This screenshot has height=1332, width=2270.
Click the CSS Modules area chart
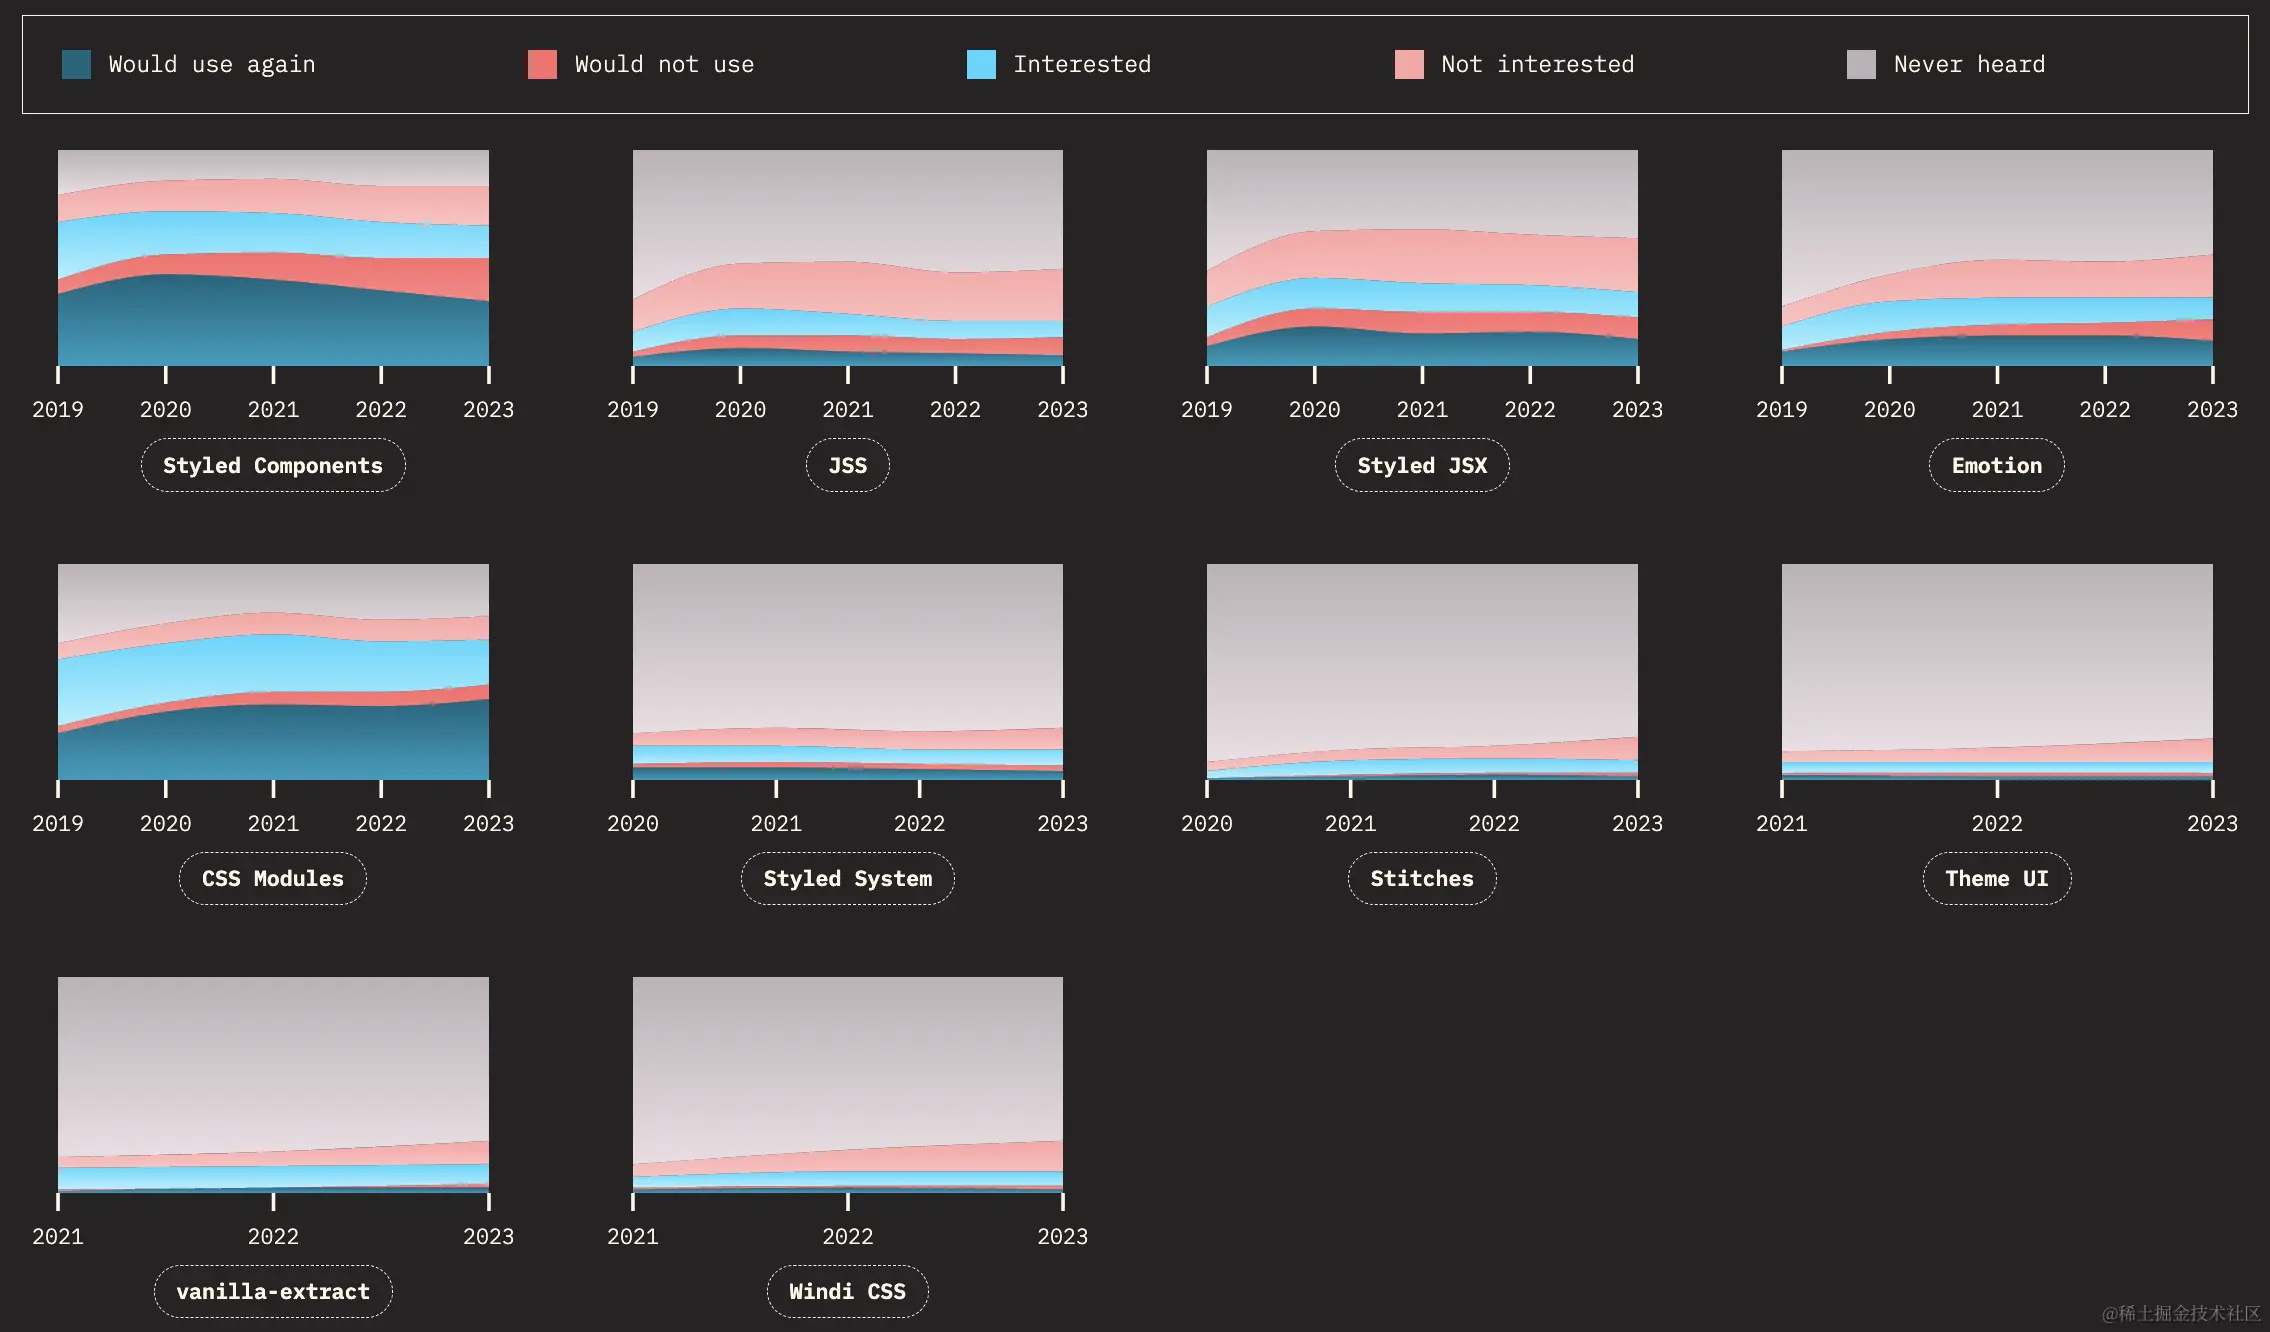(273, 672)
